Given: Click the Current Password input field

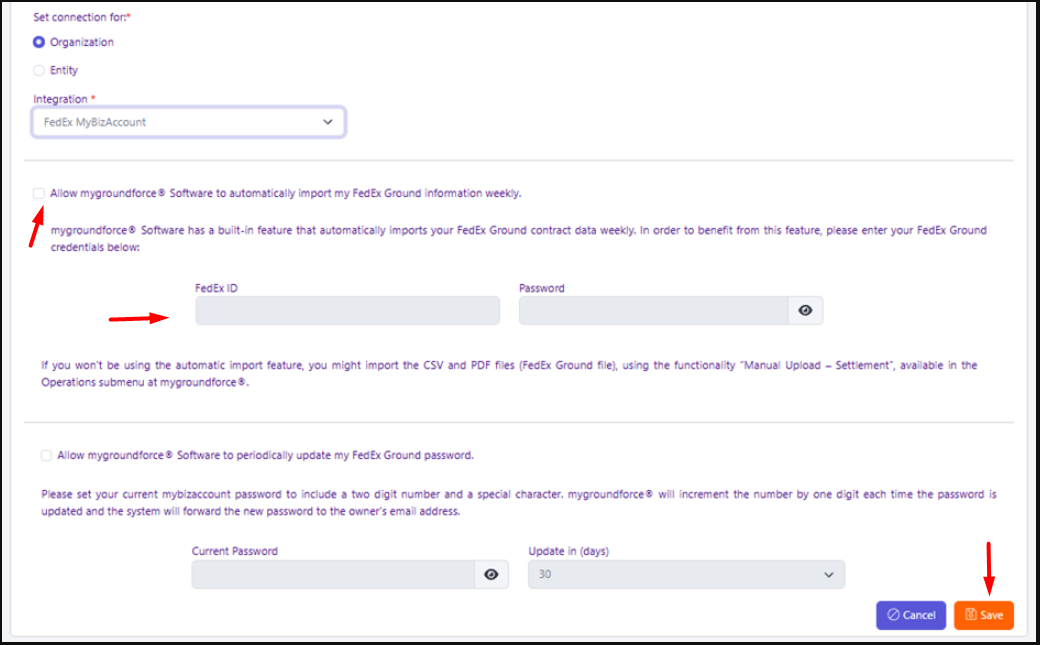Looking at the screenshot, I should pyautogui.click(x=333, y=575).
